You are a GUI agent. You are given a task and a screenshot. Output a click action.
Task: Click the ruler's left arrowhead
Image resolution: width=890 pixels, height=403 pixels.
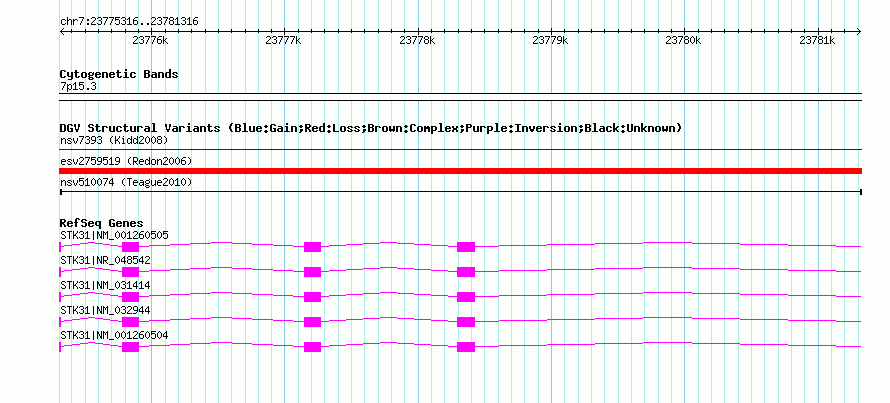[x=62, y=31]
